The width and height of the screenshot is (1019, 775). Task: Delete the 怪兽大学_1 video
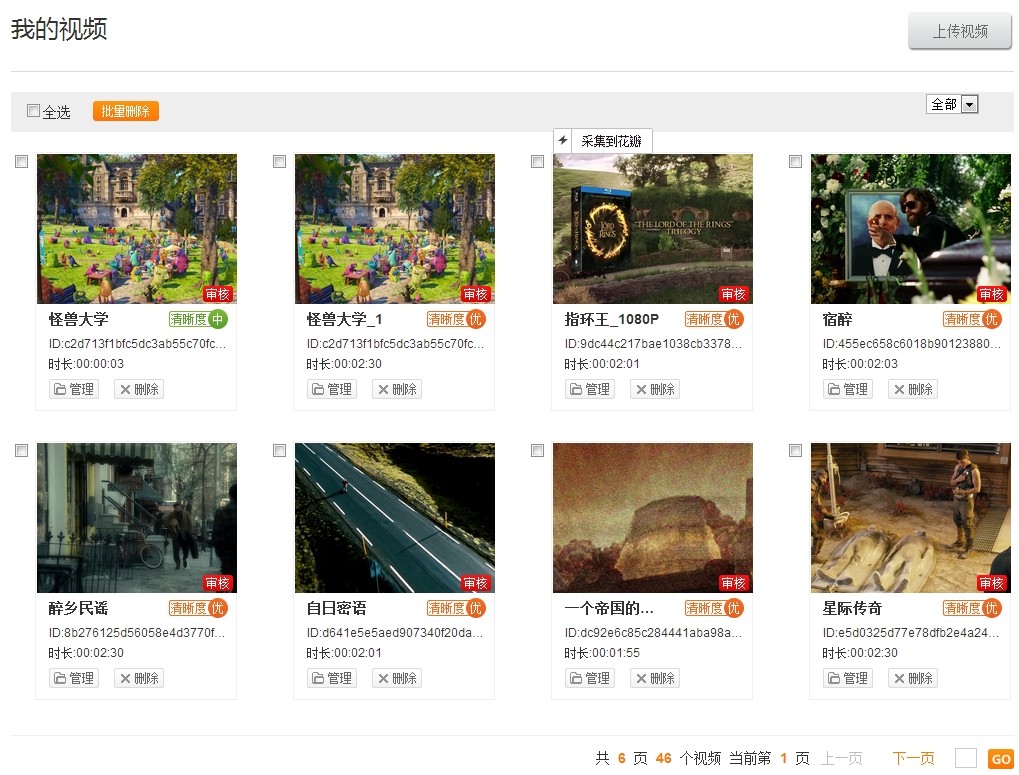click(397, 389)
